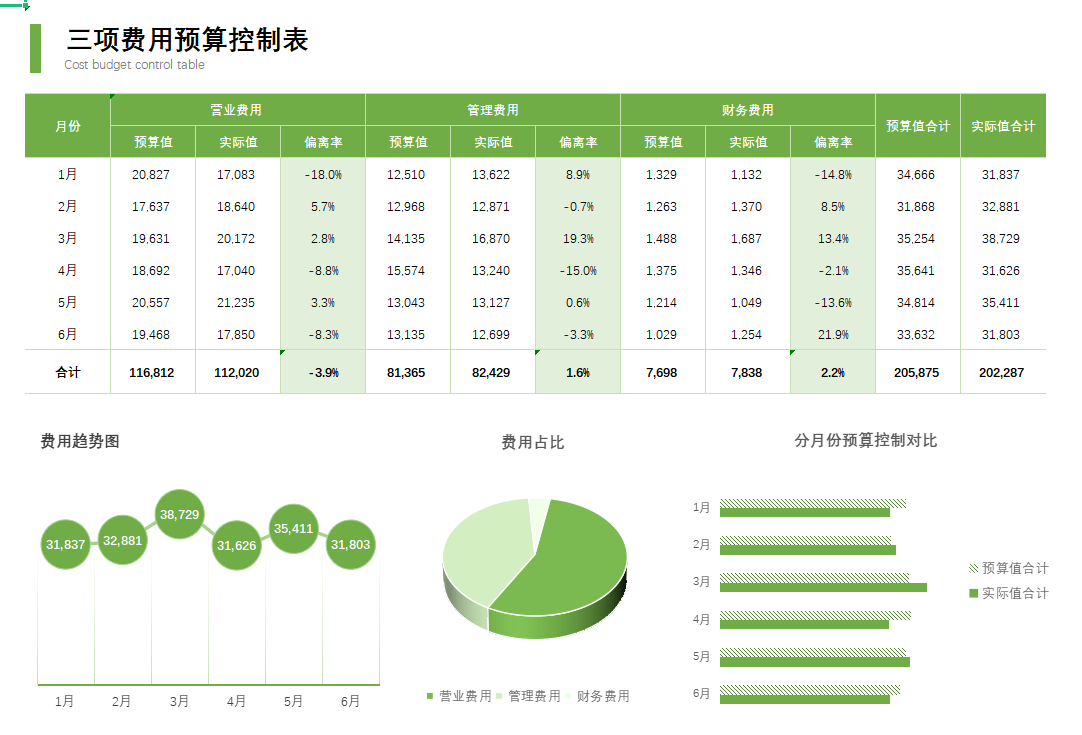The image size is (1082, 735).
Task: Click the 205,875 total cell in 合计 row
Action: click(x=917, y=372)
